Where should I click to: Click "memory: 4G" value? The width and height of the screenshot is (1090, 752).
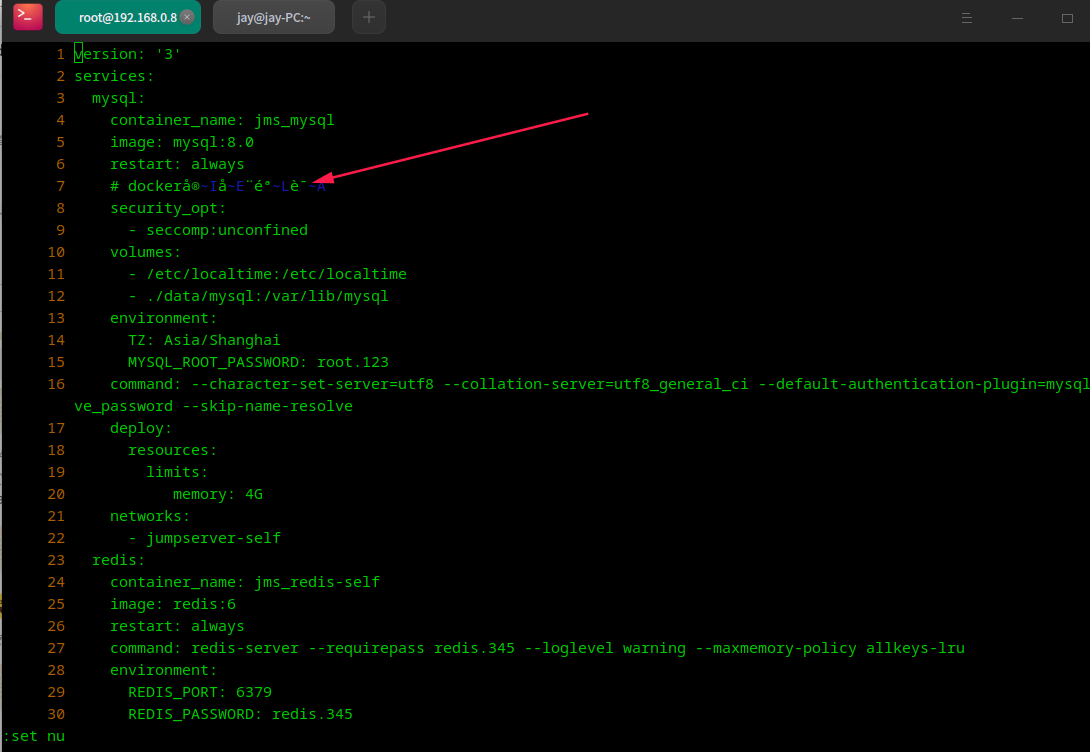[218, 494]
